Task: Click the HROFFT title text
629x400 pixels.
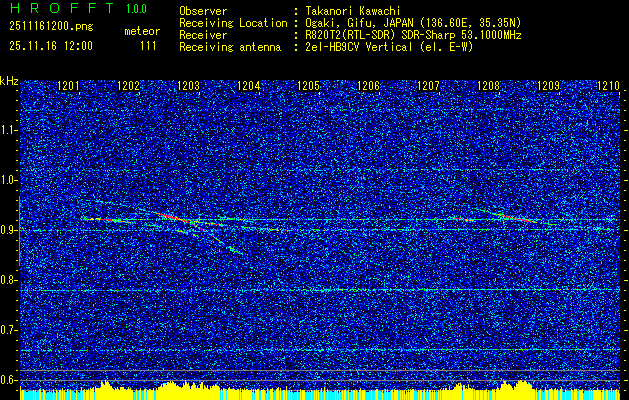Action: 62,8
